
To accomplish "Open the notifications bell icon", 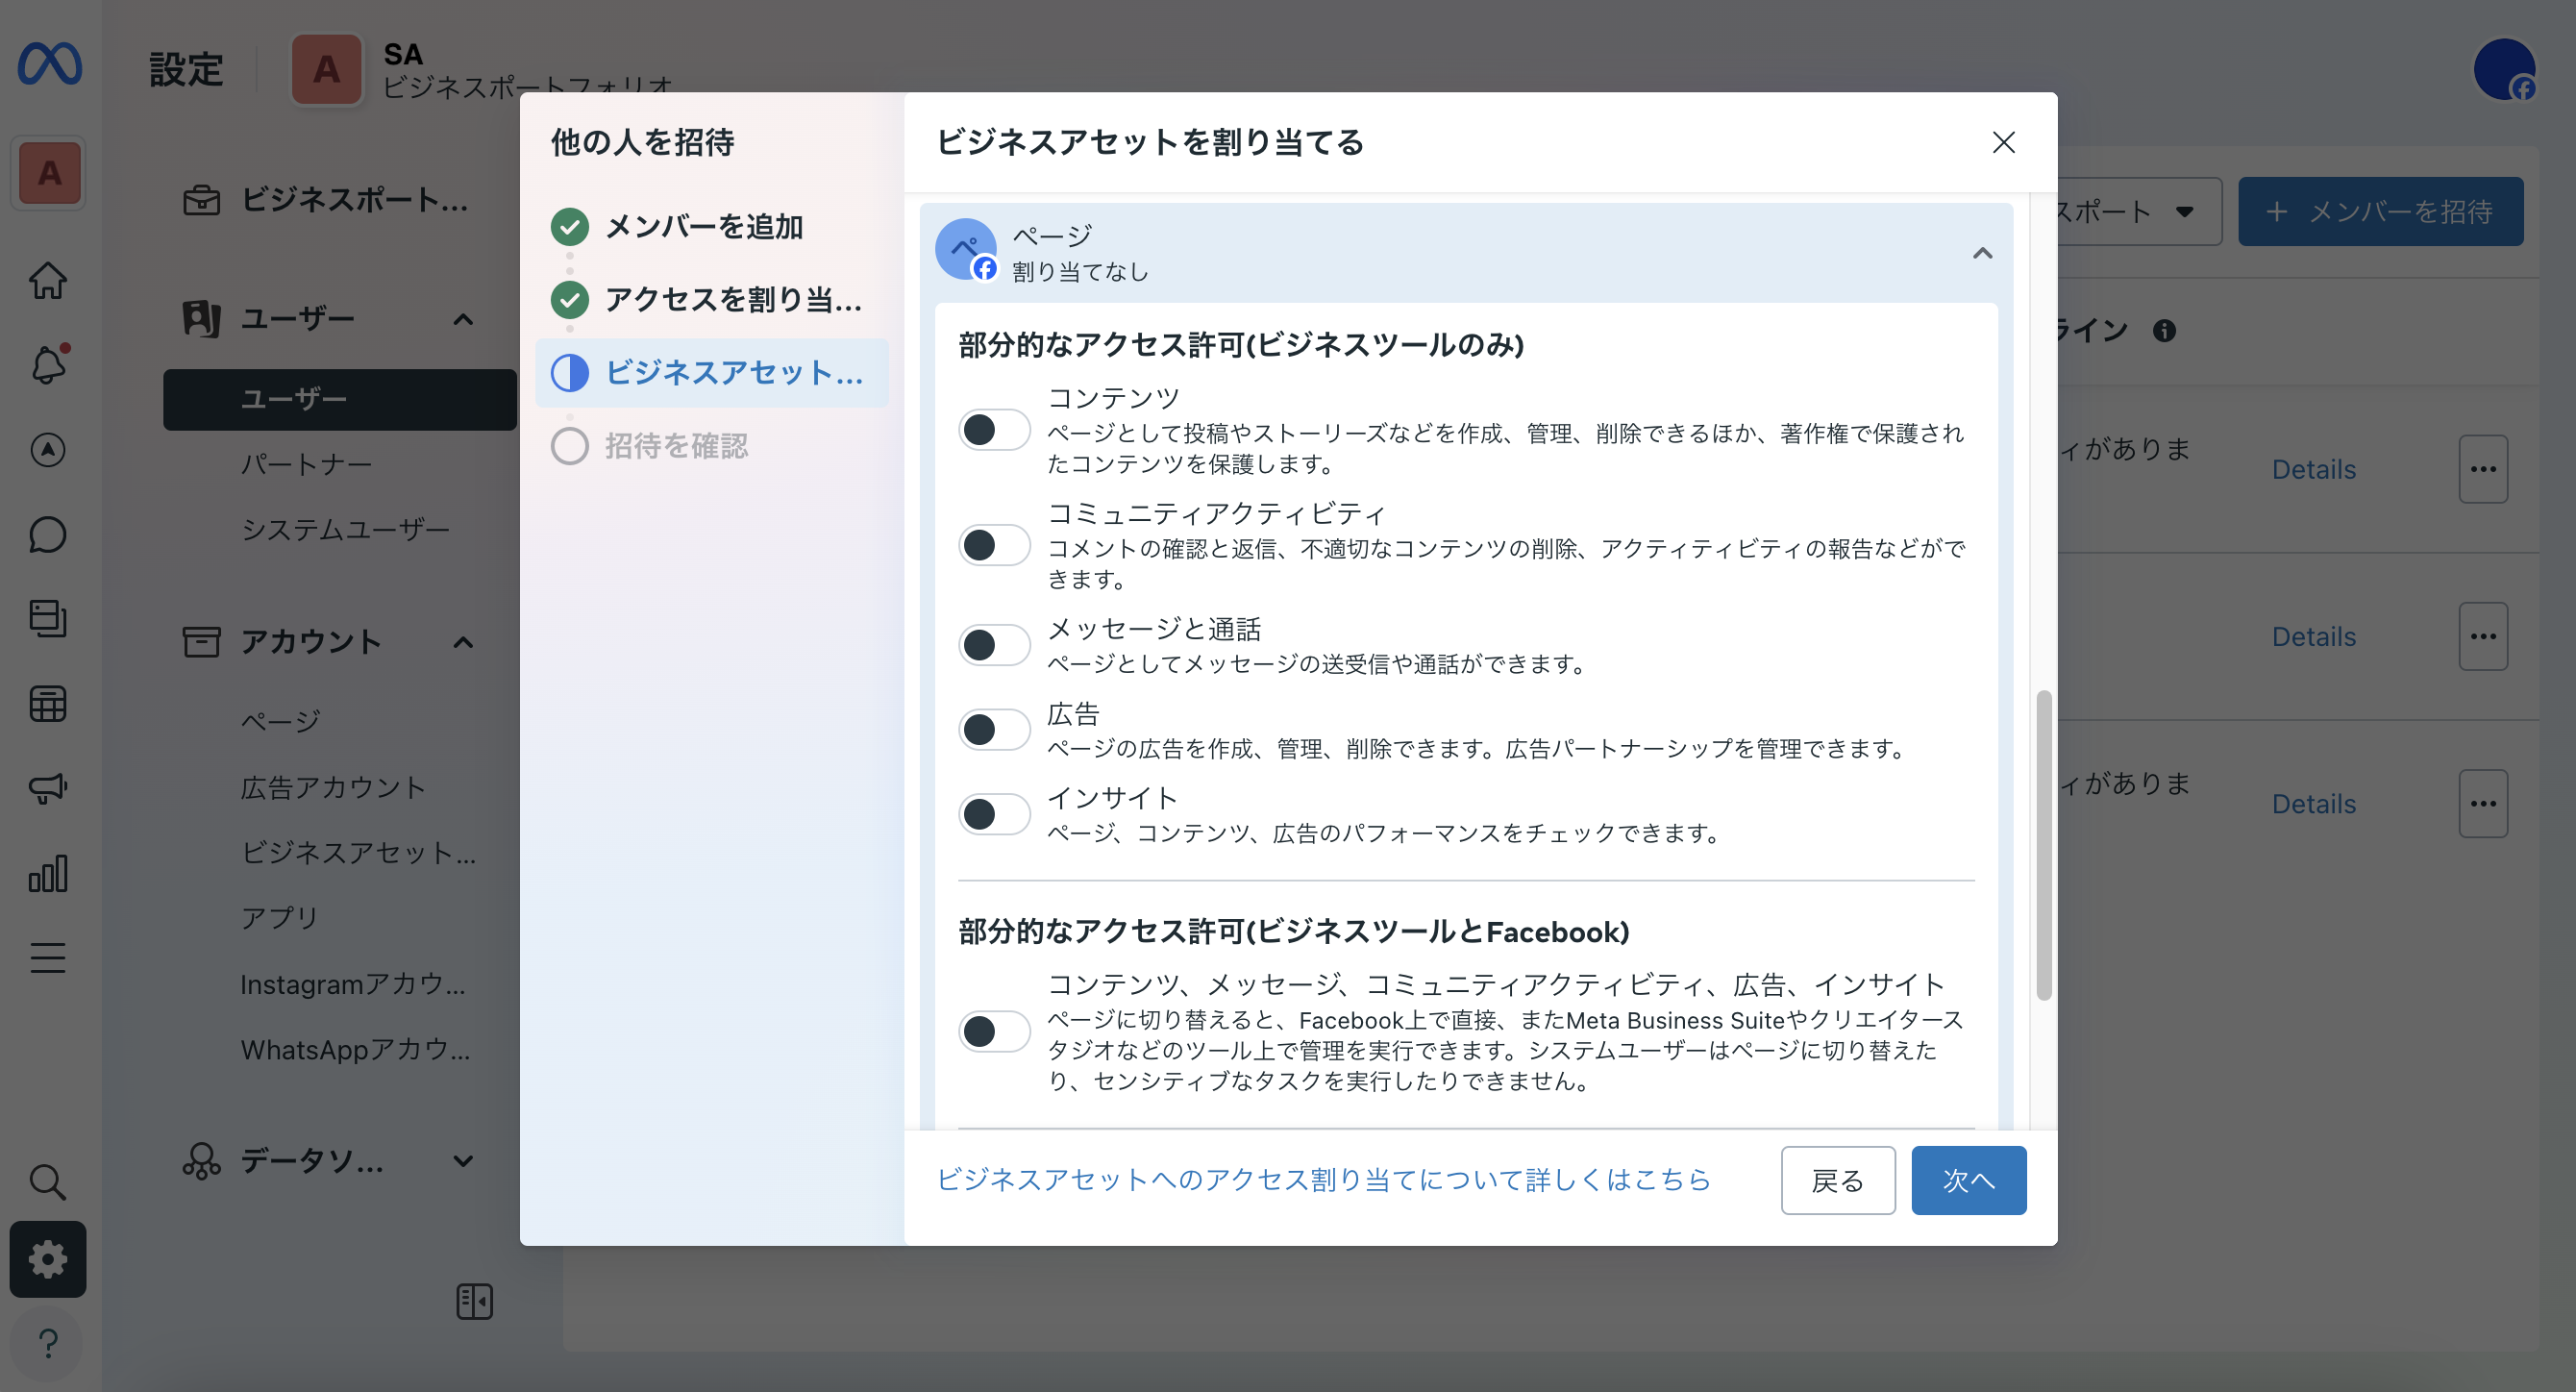I will point(47,364).
